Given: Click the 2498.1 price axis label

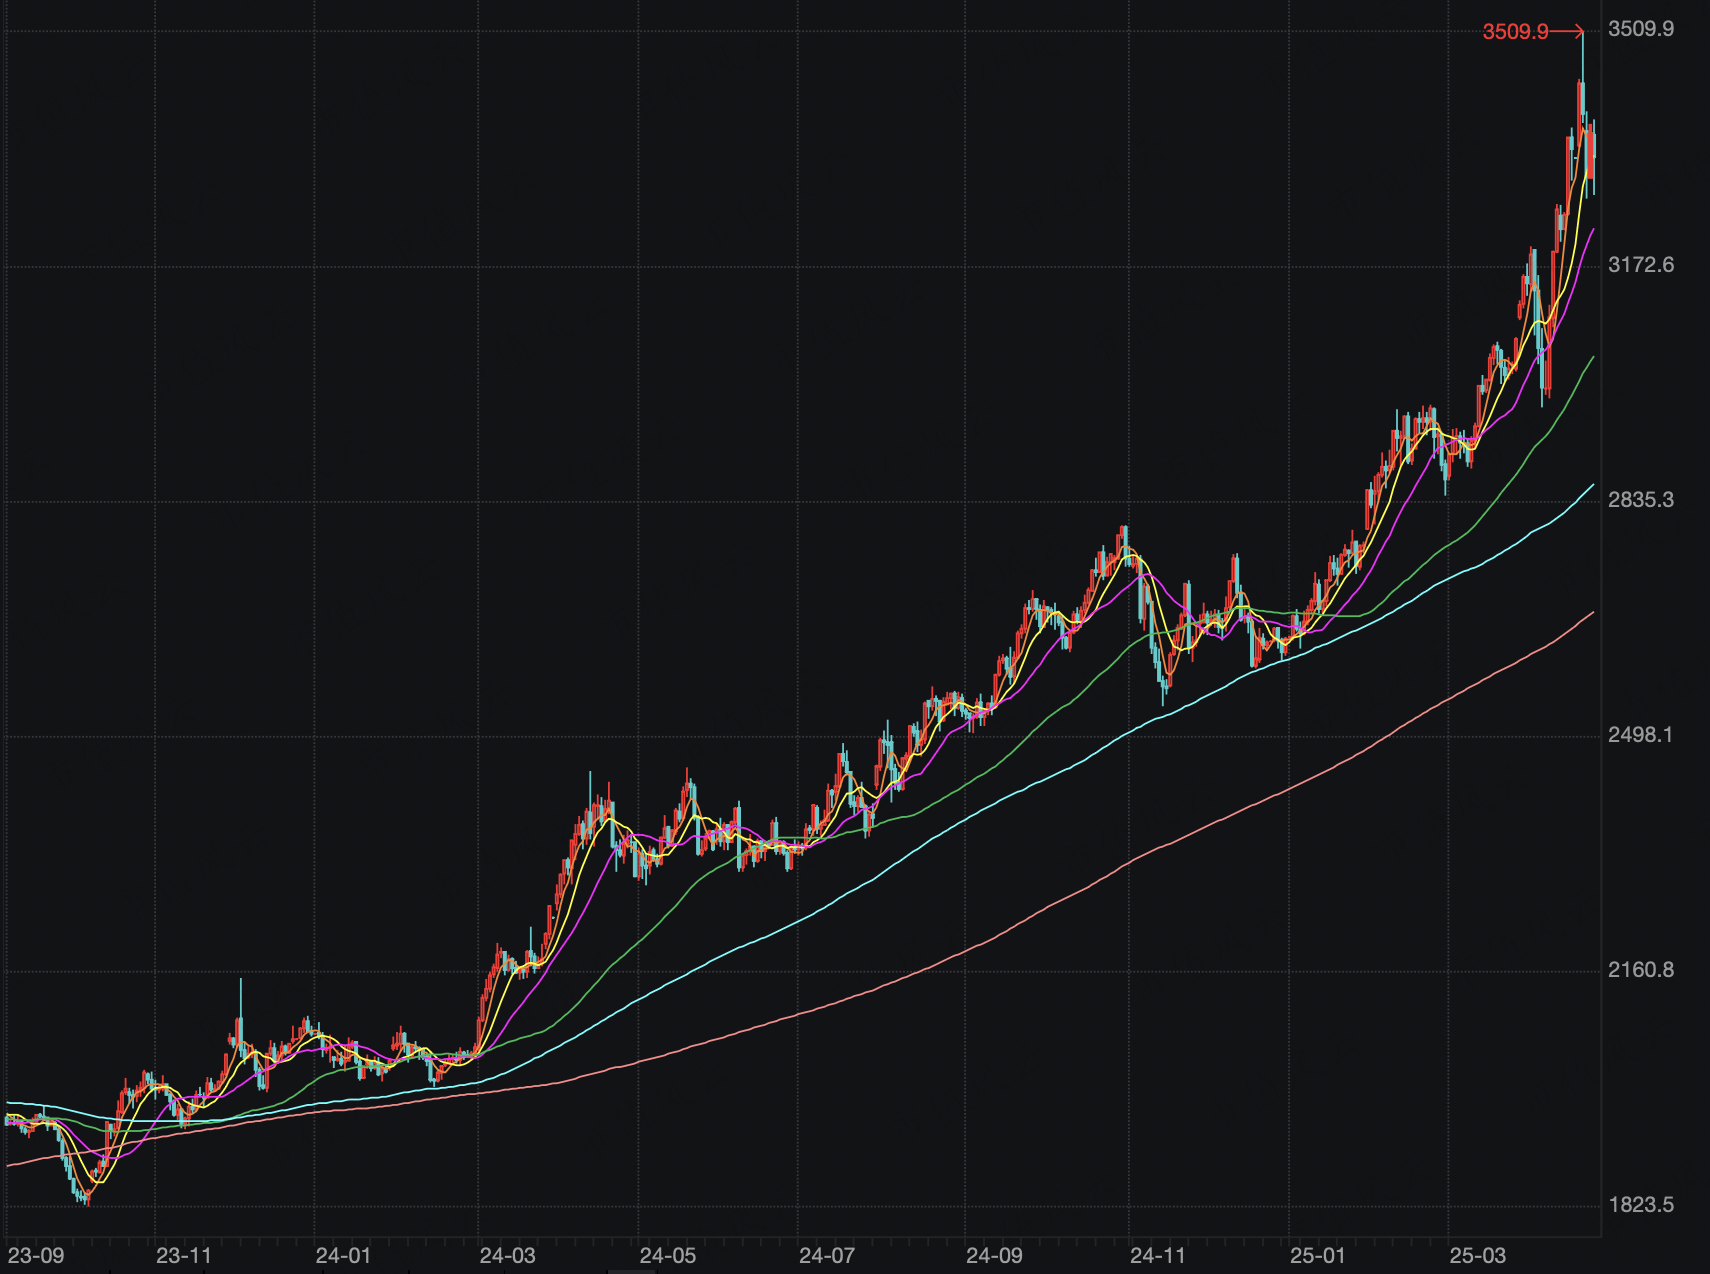Looking at the screenshot, I should tap(1641, 735).
